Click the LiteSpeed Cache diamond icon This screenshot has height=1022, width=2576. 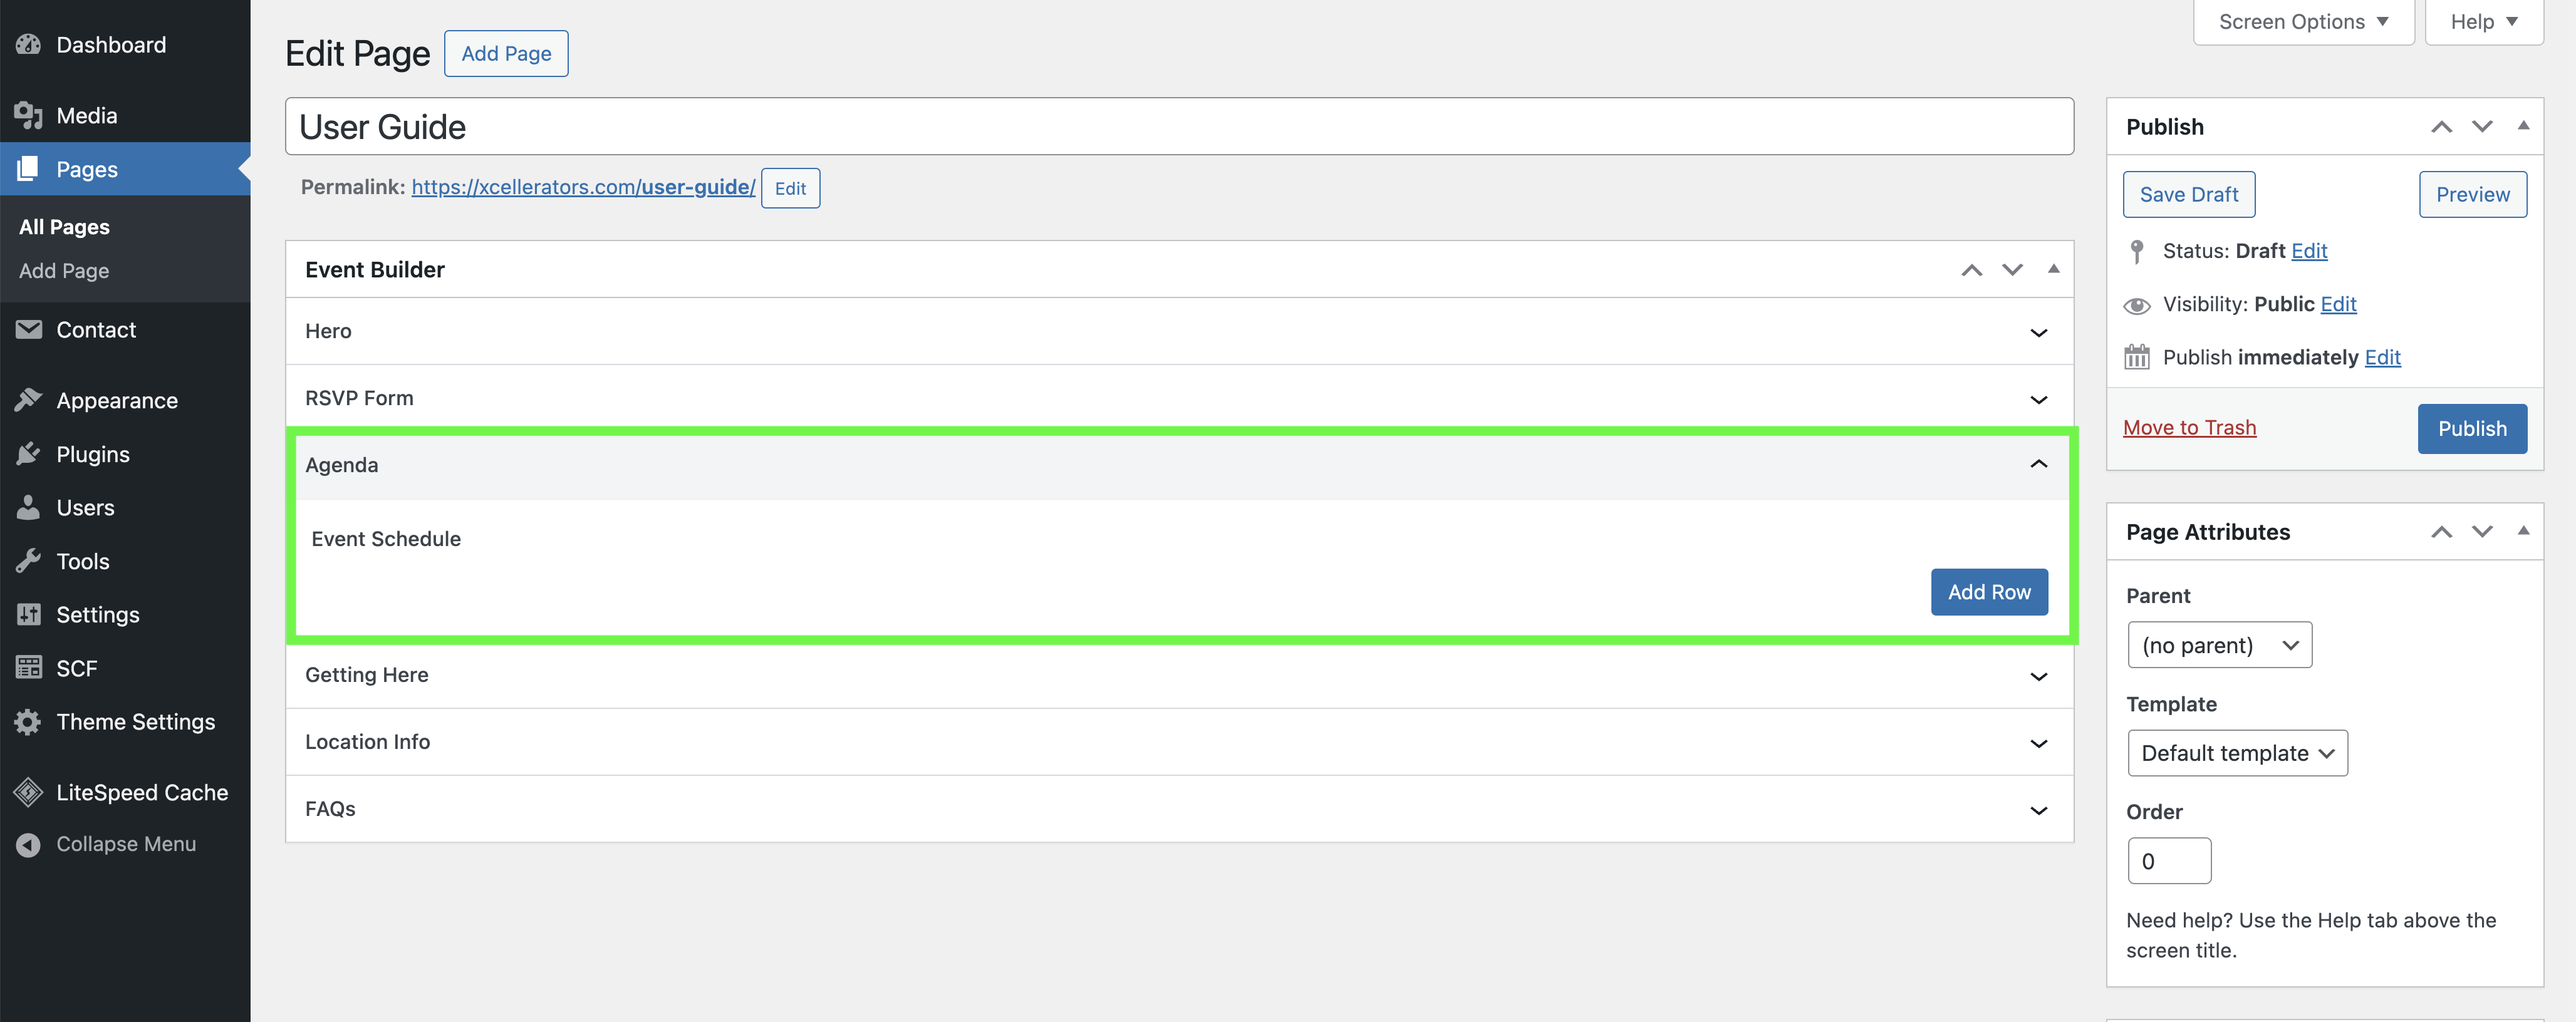[x=28, y=792]
